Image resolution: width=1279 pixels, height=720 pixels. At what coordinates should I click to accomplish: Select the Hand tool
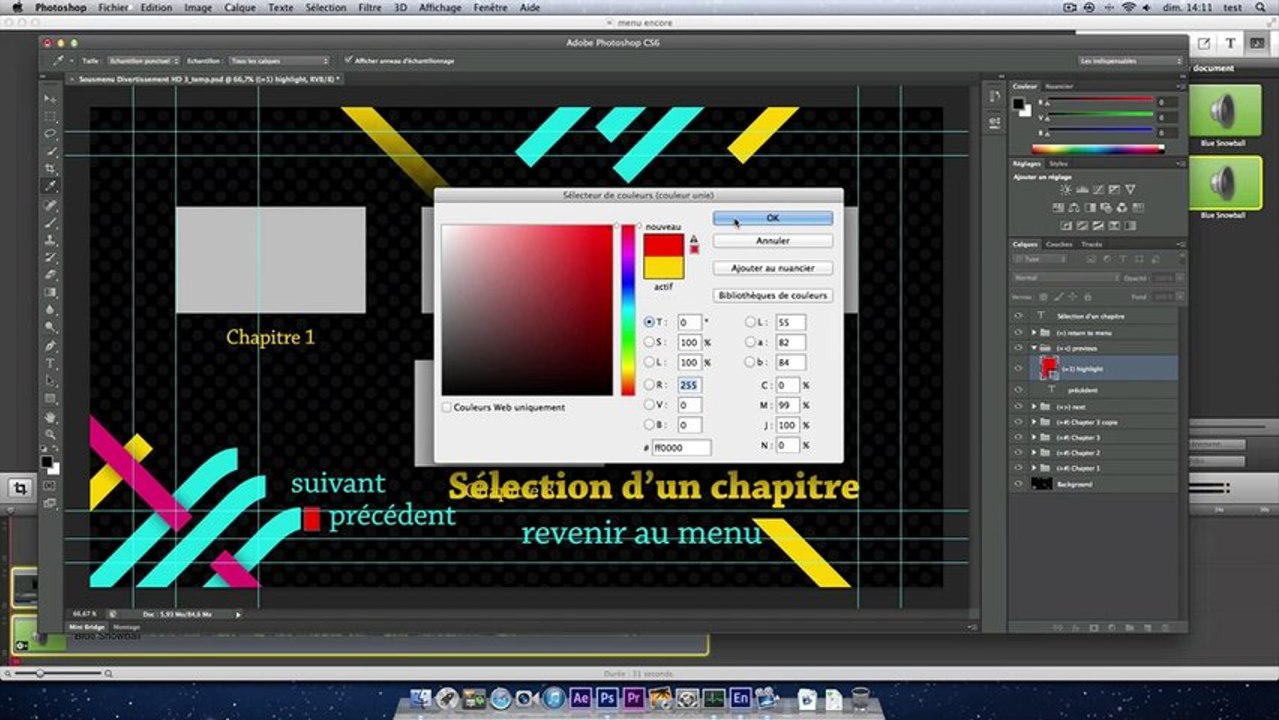pyautogui.click(x=50, y=417)
